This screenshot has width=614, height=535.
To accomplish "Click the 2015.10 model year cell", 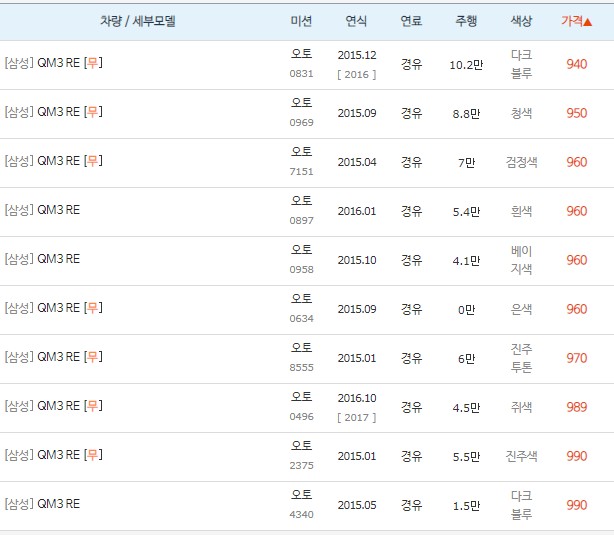I will coord(357,260).
